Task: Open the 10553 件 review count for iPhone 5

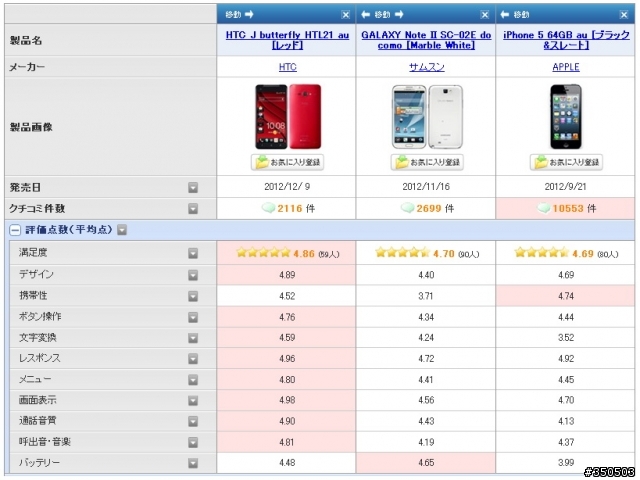Action: [574, 209]
